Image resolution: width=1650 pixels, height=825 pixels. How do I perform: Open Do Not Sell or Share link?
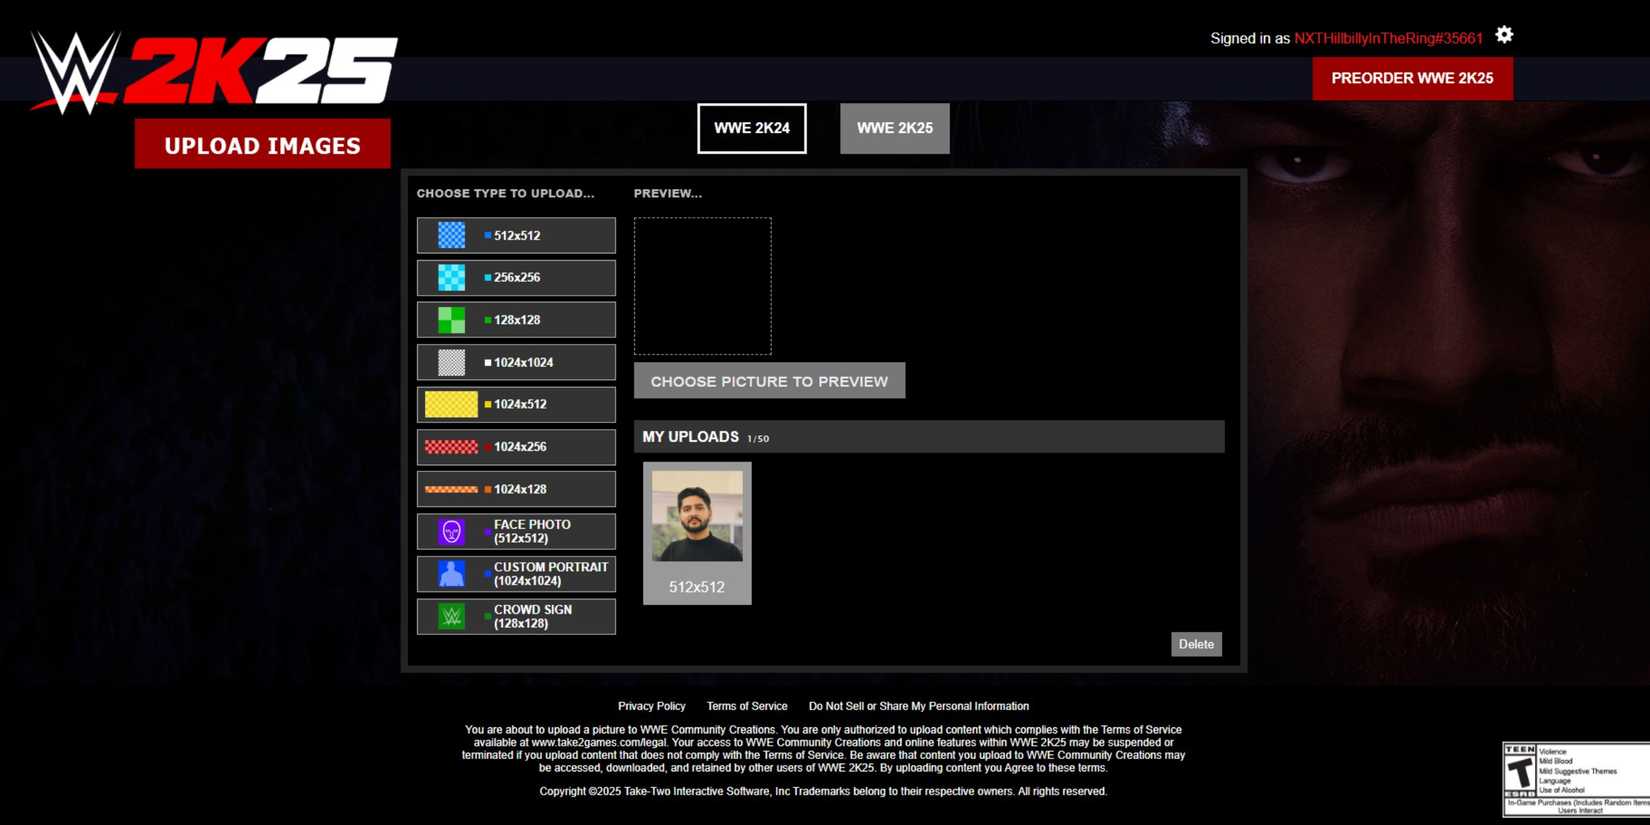pyautogui.click(x=919, y=706)
